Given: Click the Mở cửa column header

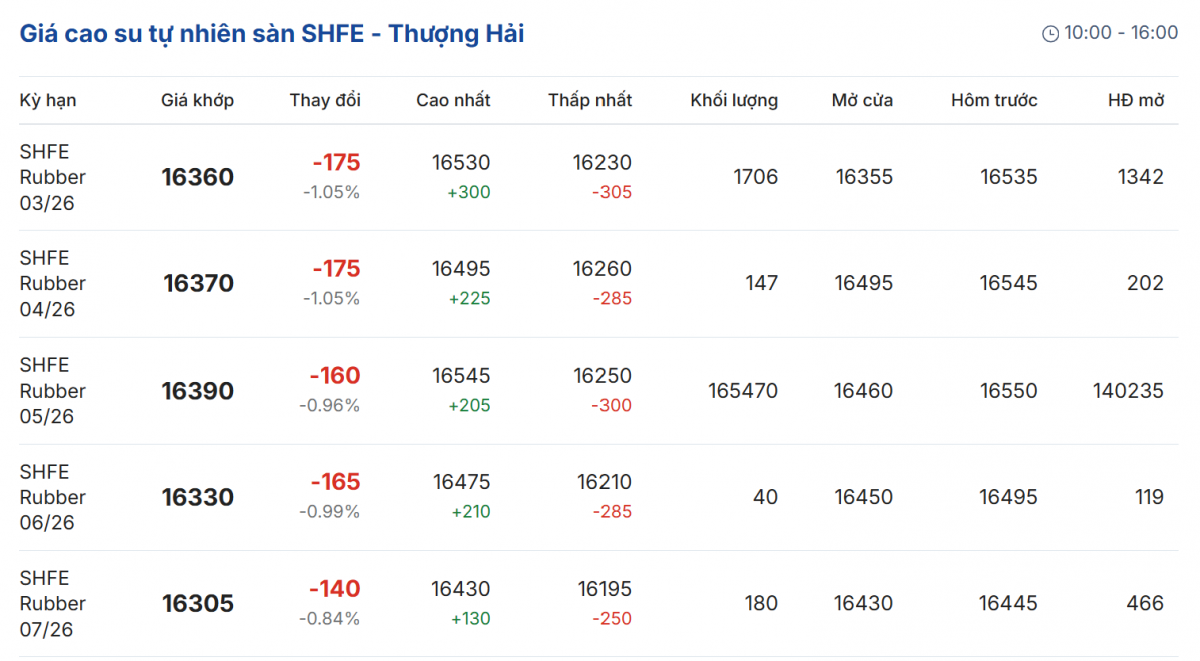Looking at the screenshot, I should click(x=862, y=100).
